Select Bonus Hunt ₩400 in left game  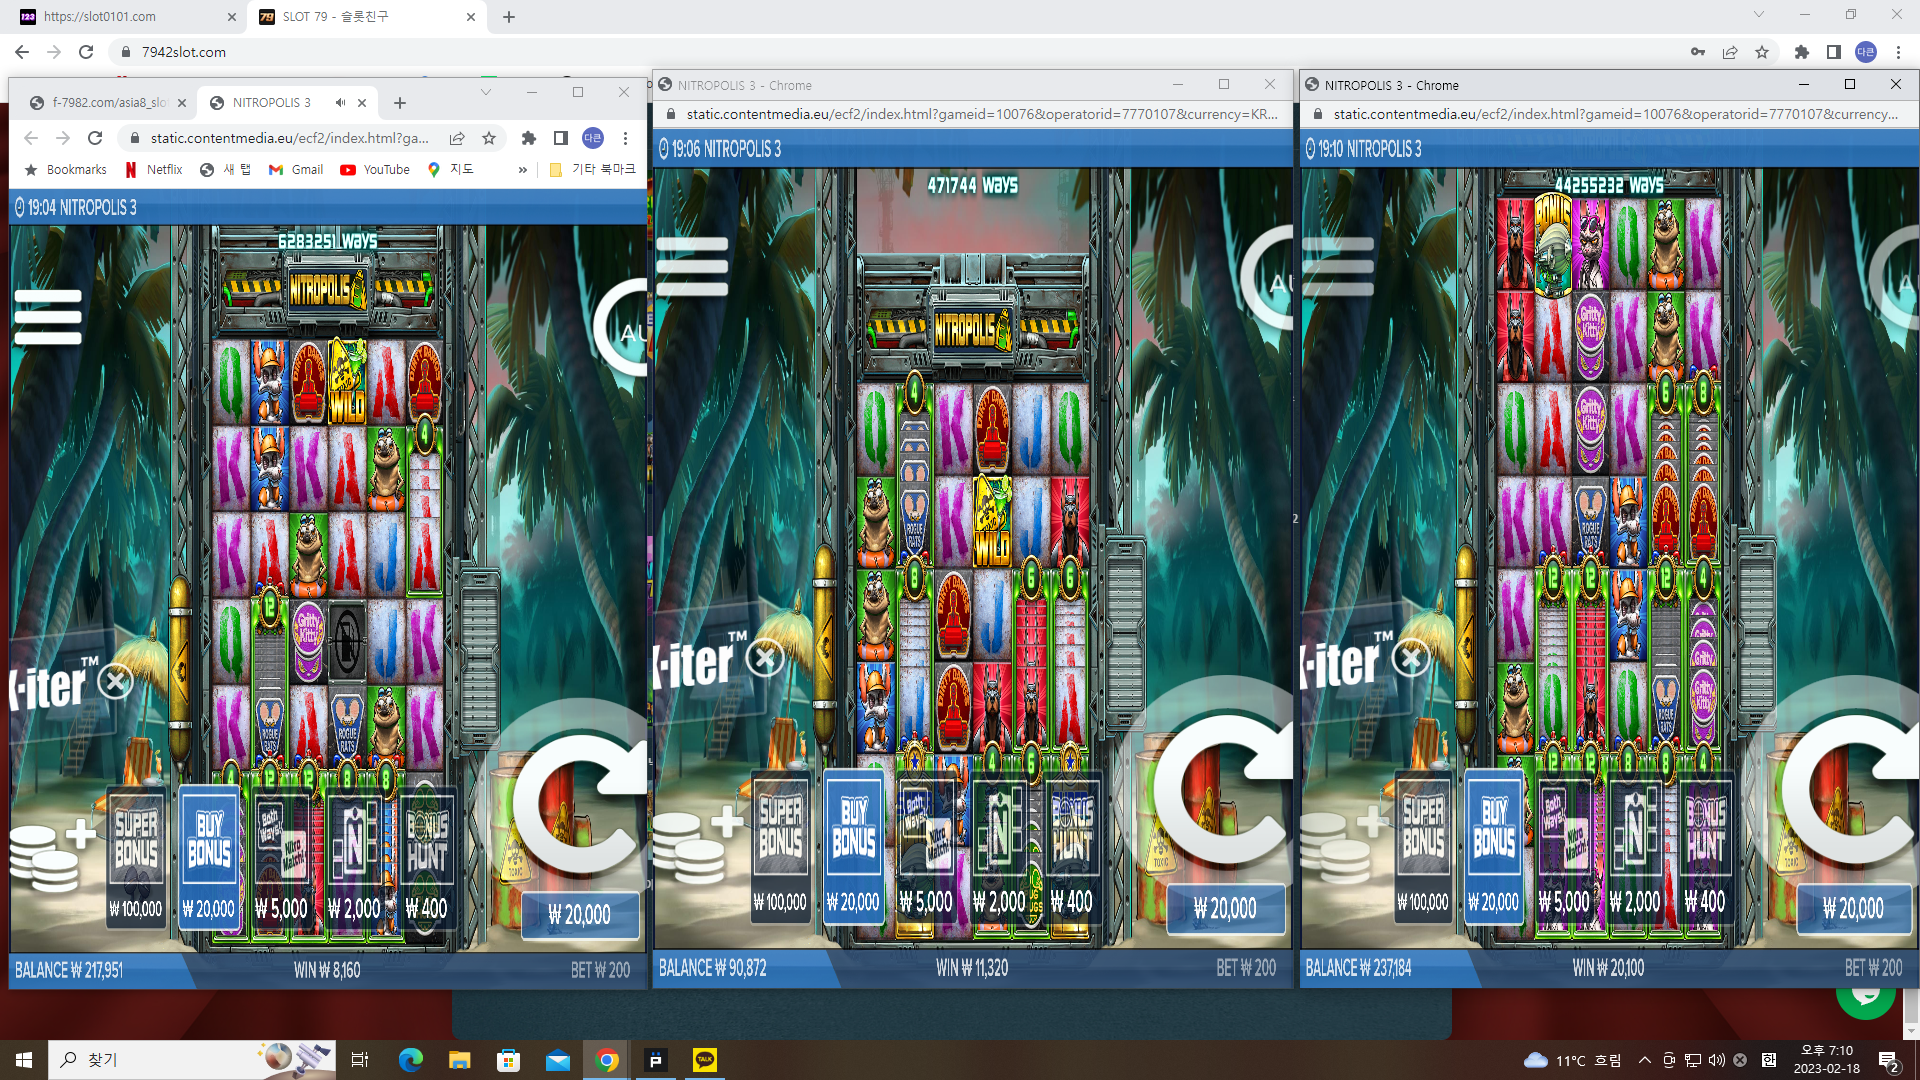tap(427, 857)
